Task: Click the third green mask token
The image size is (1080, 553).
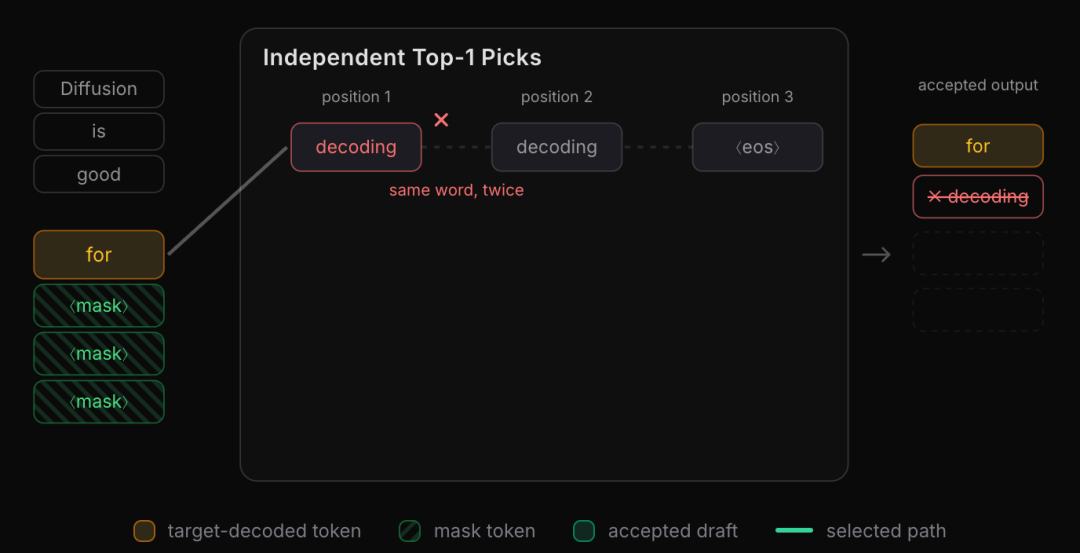Action: (99, 402)
